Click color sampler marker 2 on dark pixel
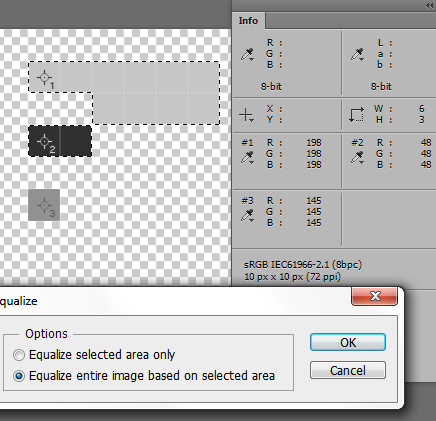 (x=44, y=142)
